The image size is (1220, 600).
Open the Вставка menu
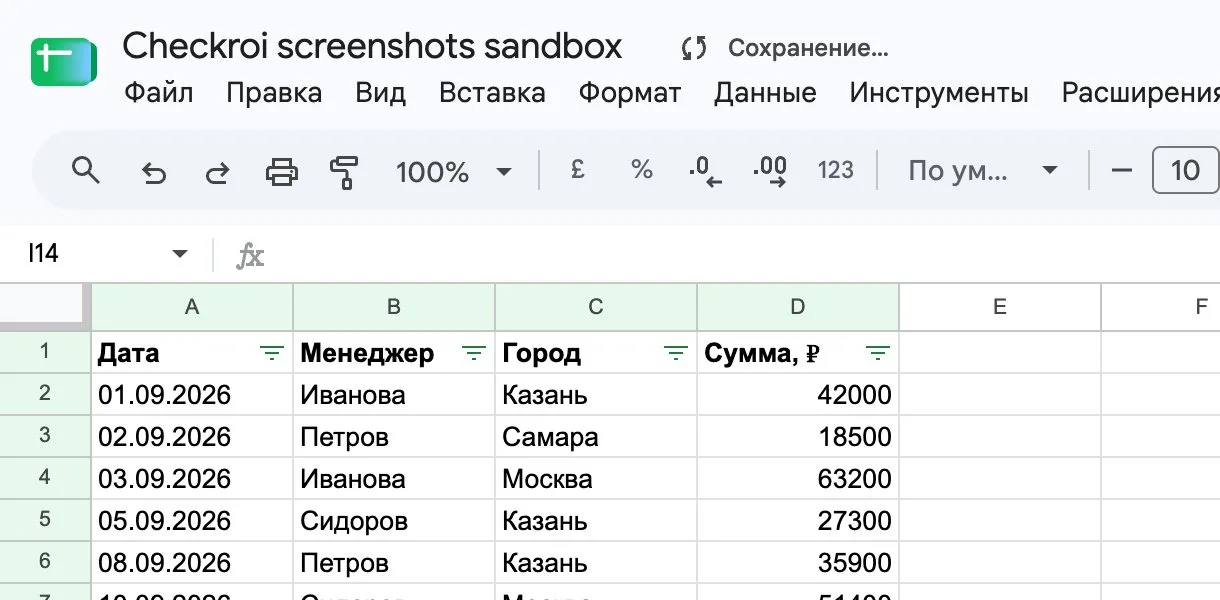[x=492, y=94]
